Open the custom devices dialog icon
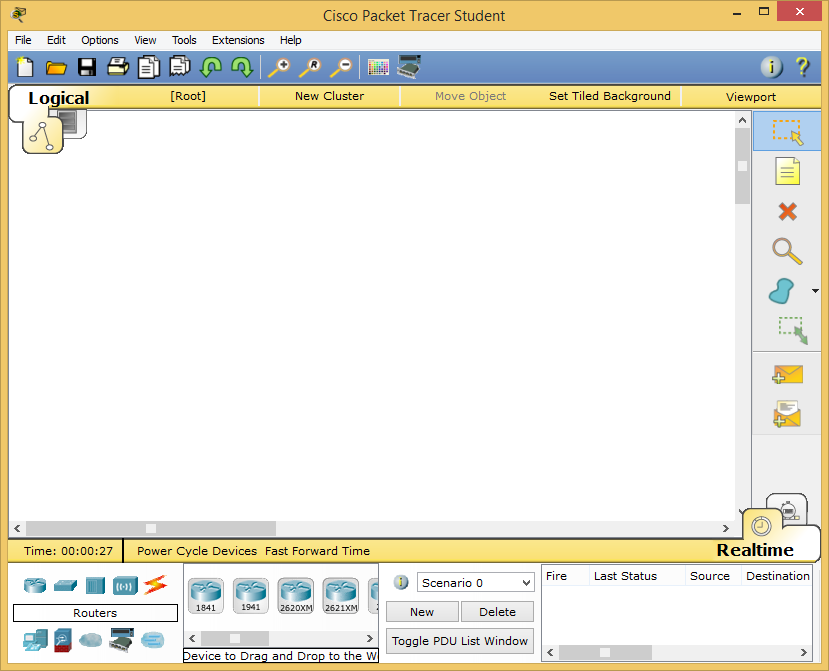This screenshot has height=671, width=829. [409, 67]
